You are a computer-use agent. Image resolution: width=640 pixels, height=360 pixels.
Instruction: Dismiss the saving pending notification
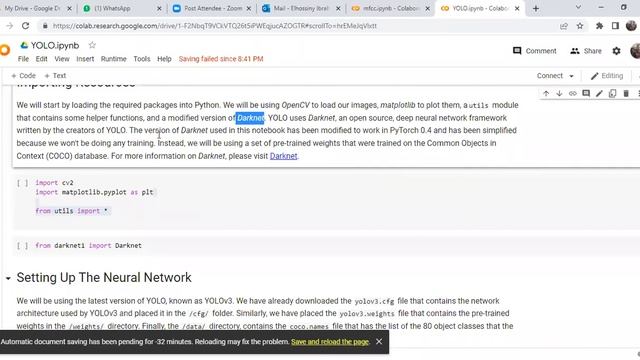pyautogui.click(x=379, y=341)
